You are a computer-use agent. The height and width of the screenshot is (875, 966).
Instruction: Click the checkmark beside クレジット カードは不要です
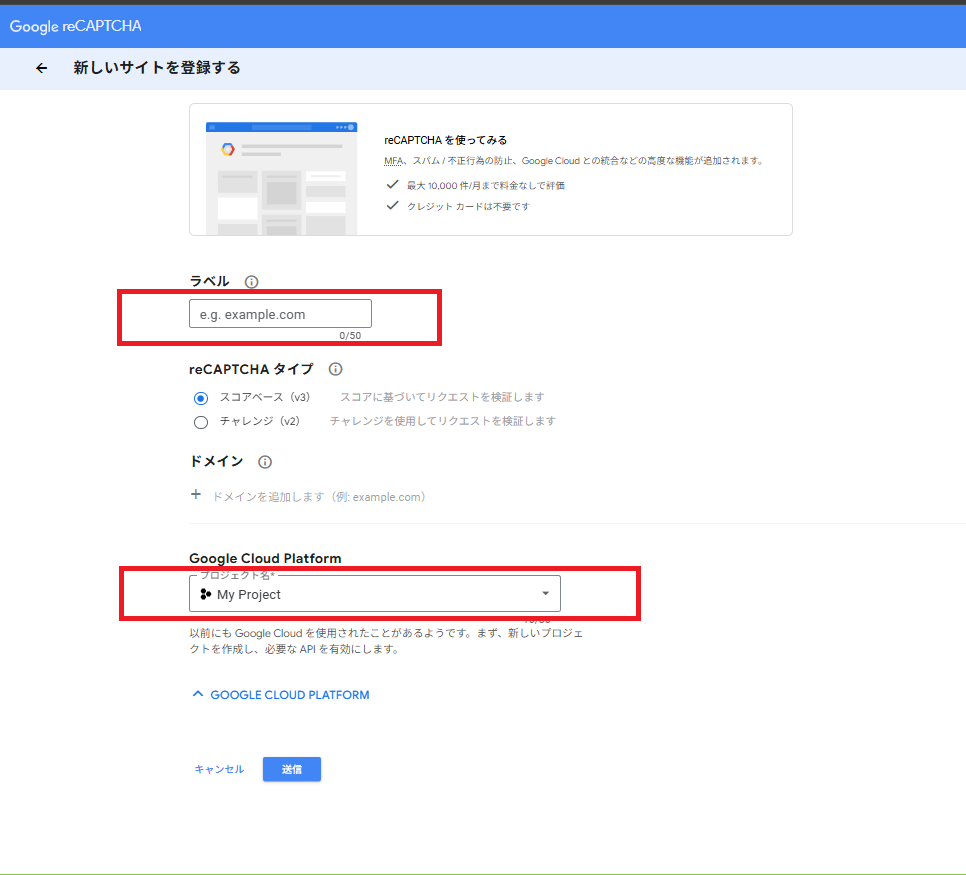[x=393, y=206]
